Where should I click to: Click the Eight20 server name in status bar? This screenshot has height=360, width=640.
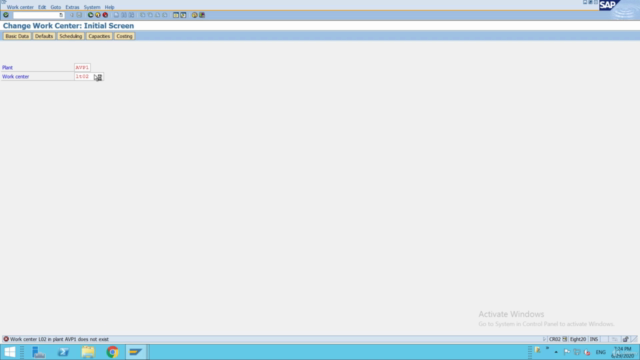tap(578, 339)
